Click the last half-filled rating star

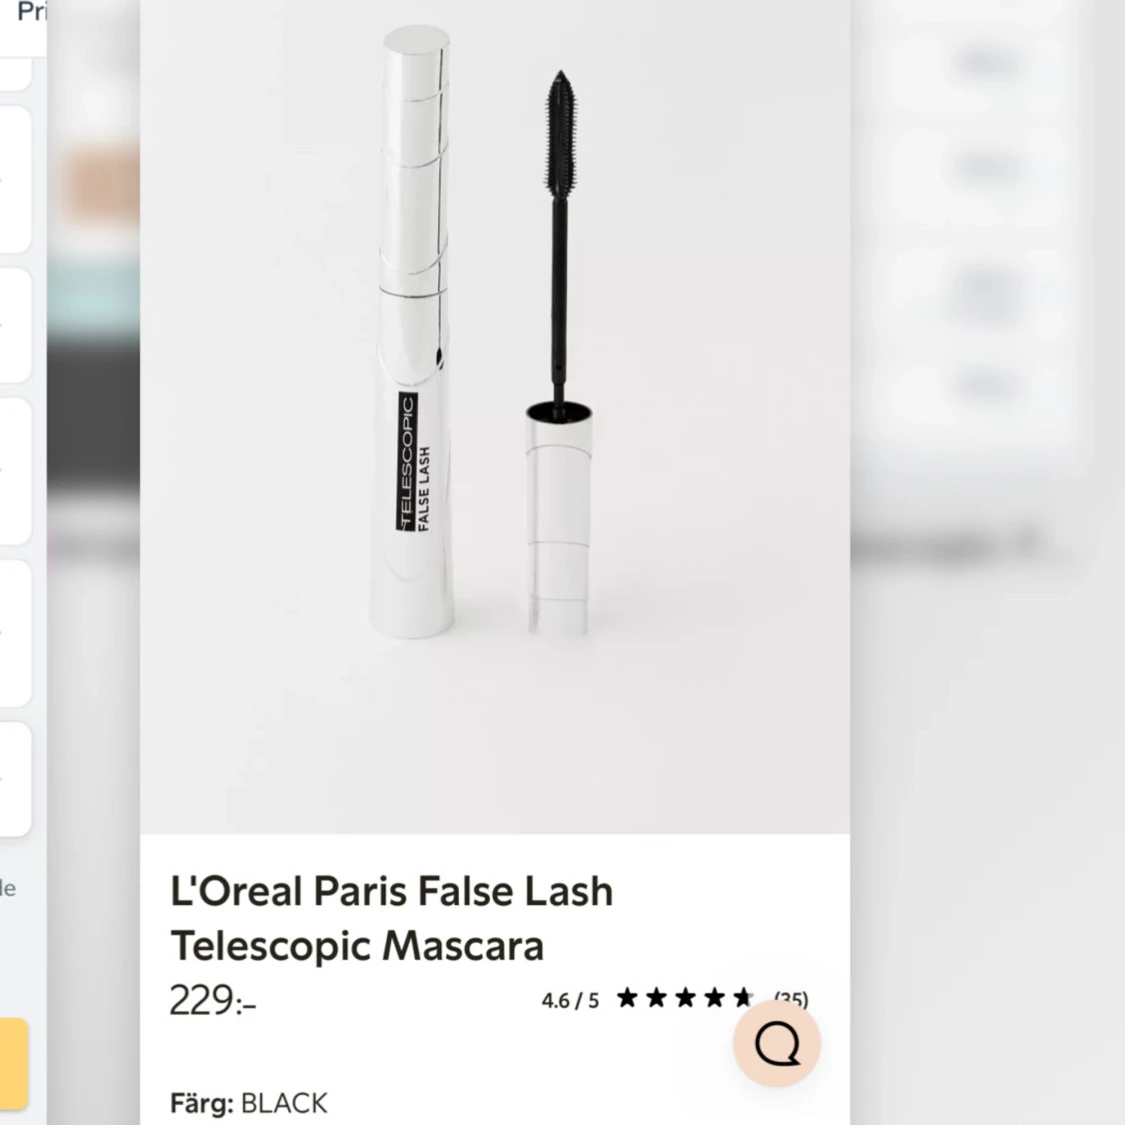743,997
